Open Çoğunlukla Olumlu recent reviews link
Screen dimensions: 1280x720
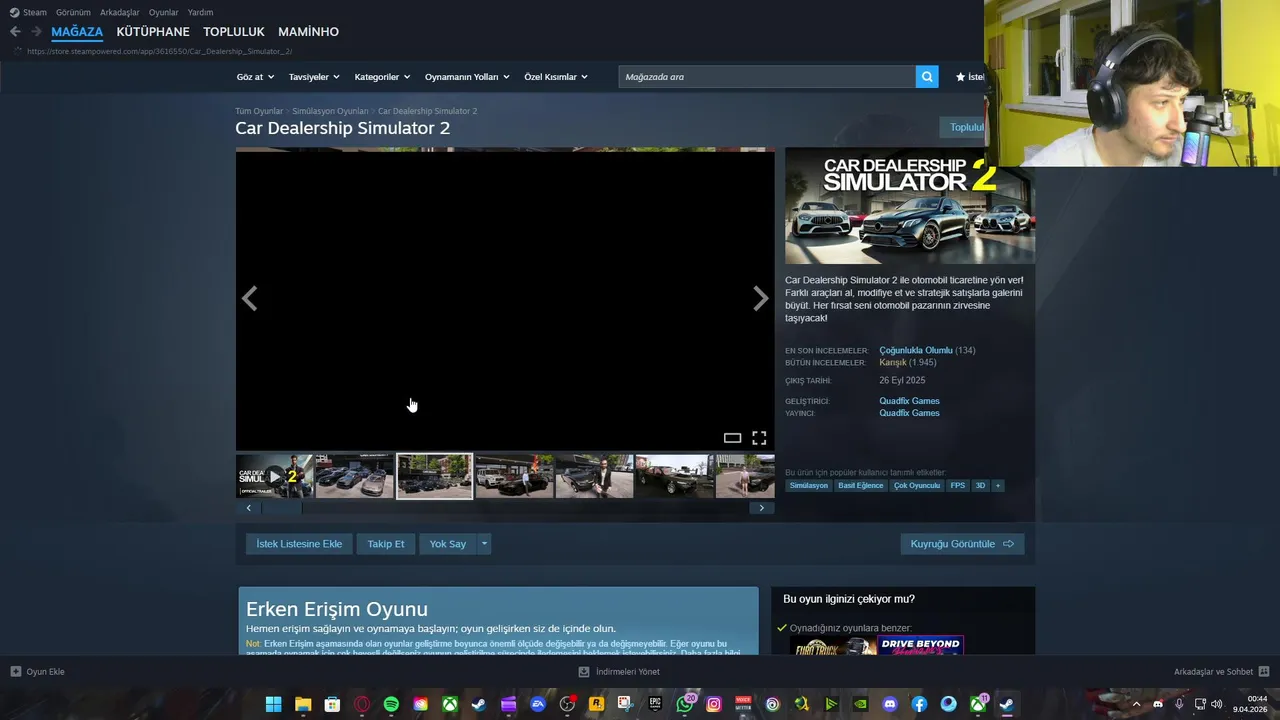(916, 350)
